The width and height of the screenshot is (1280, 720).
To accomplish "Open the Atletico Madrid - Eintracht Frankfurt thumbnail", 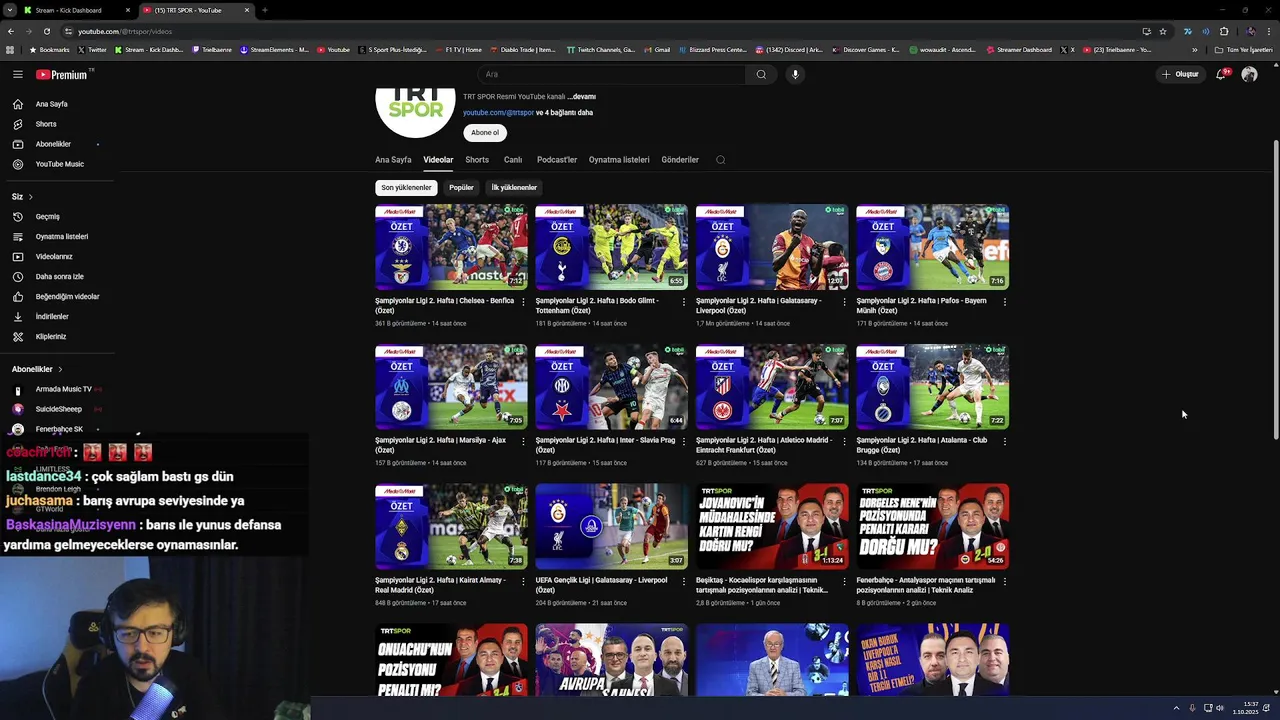I will coord(772,387).
